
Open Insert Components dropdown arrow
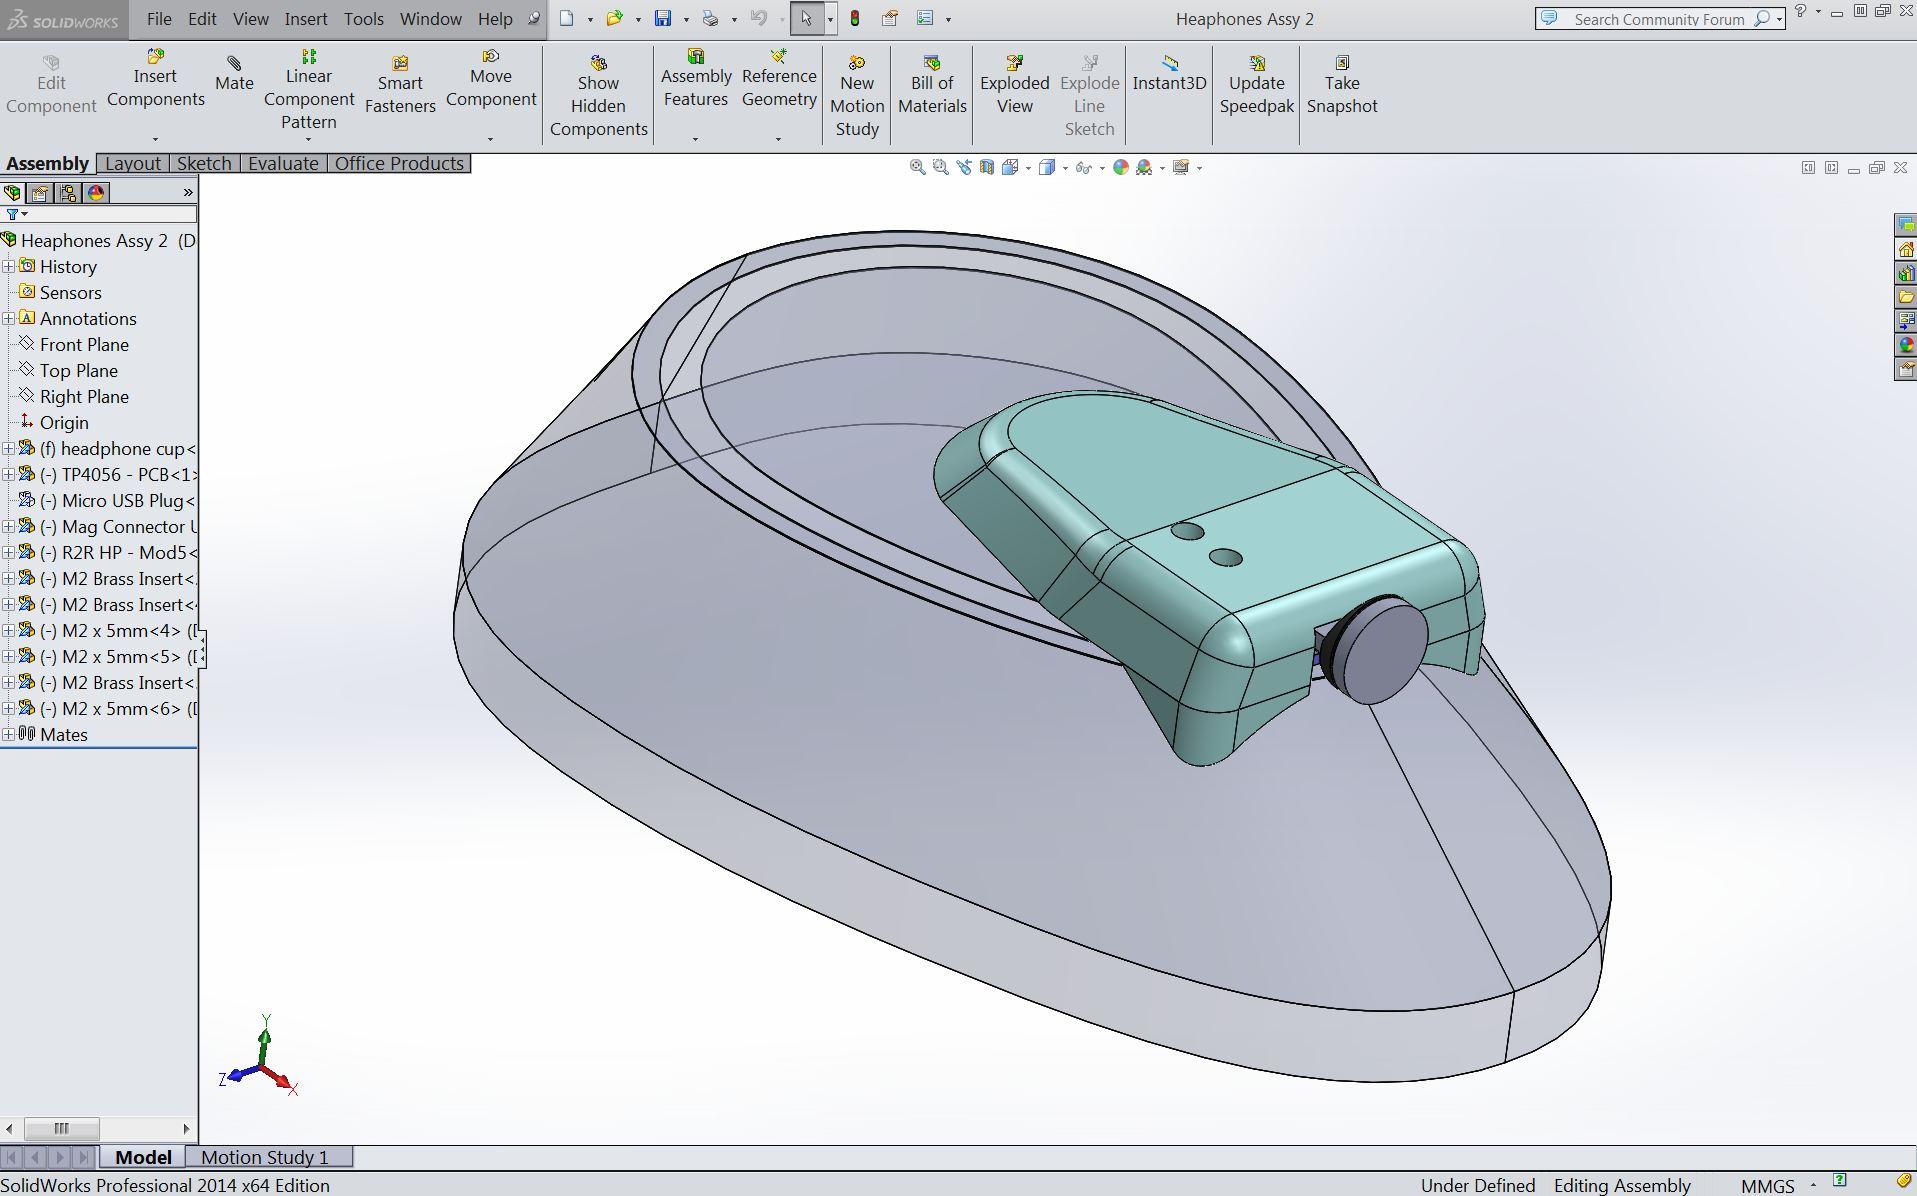pyautogui.click(x=155, y=139)
